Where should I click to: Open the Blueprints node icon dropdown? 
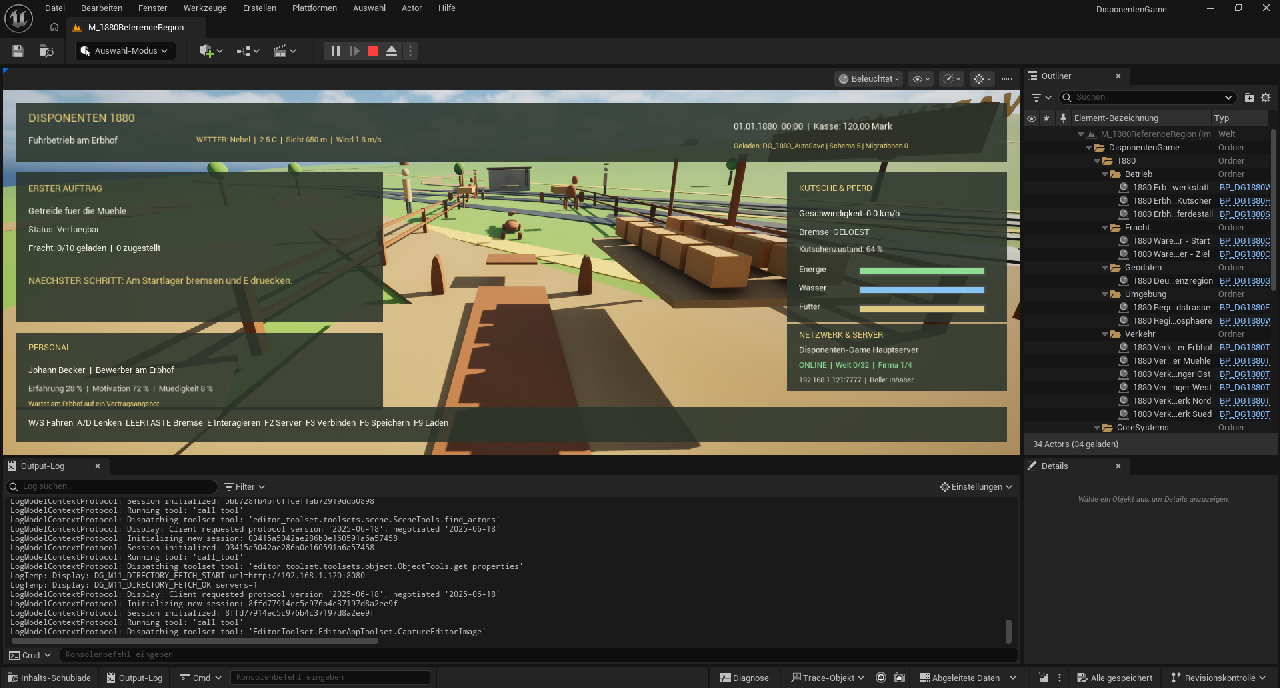point(247,50)
